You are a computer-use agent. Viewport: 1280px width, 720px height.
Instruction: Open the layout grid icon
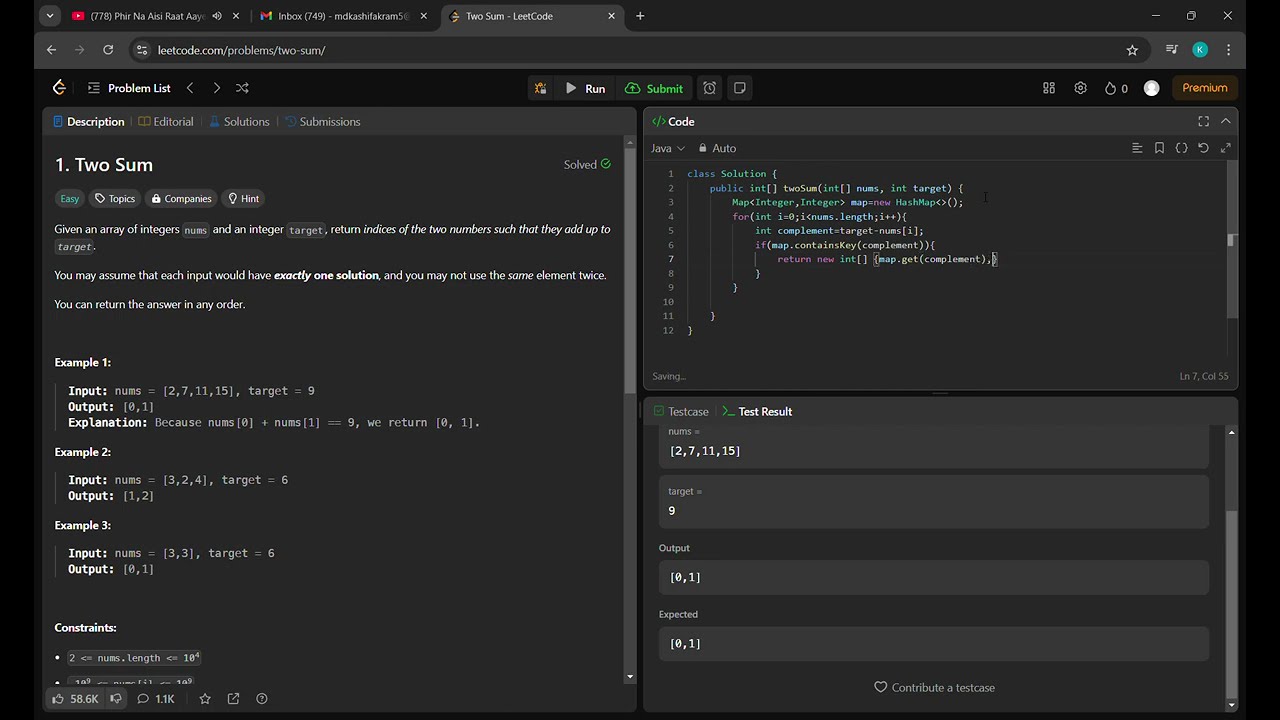pyautogui.click(x=1049, y=88)
